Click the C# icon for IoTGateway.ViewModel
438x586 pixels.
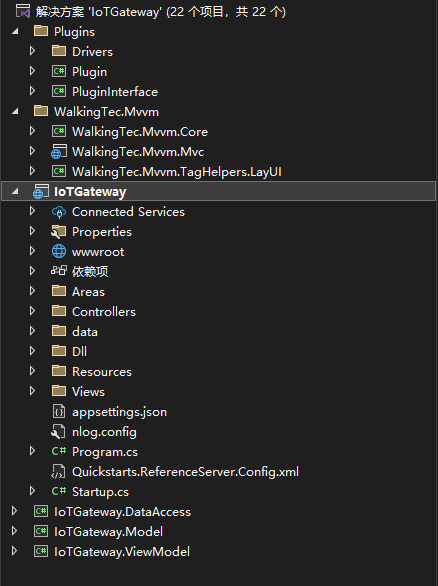point(41,551)
